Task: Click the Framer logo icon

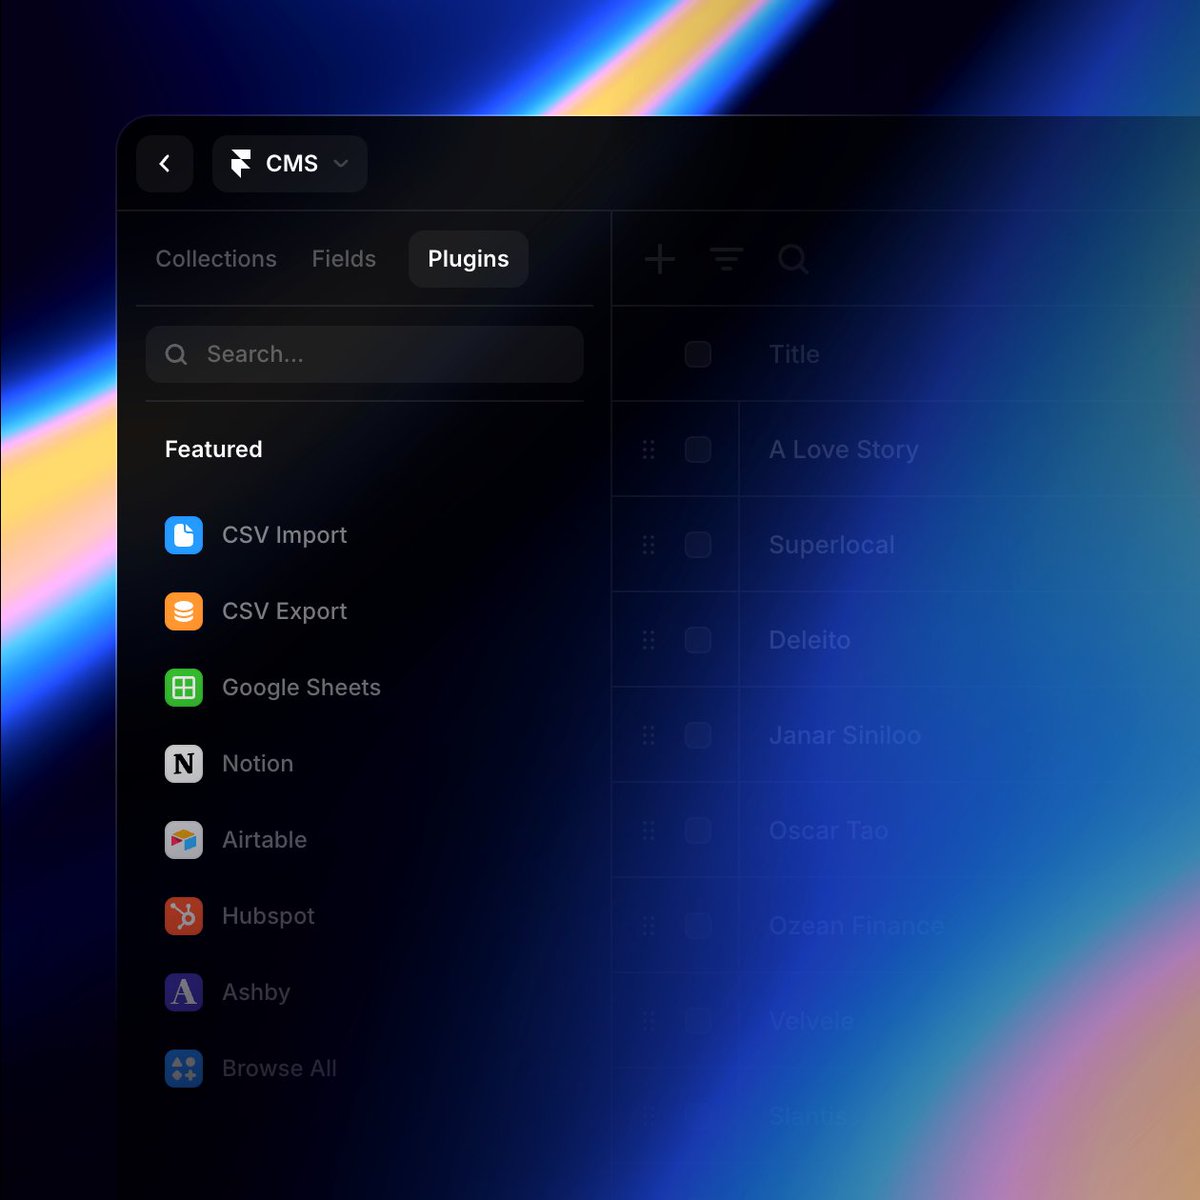Action: (x=240, y=164)
